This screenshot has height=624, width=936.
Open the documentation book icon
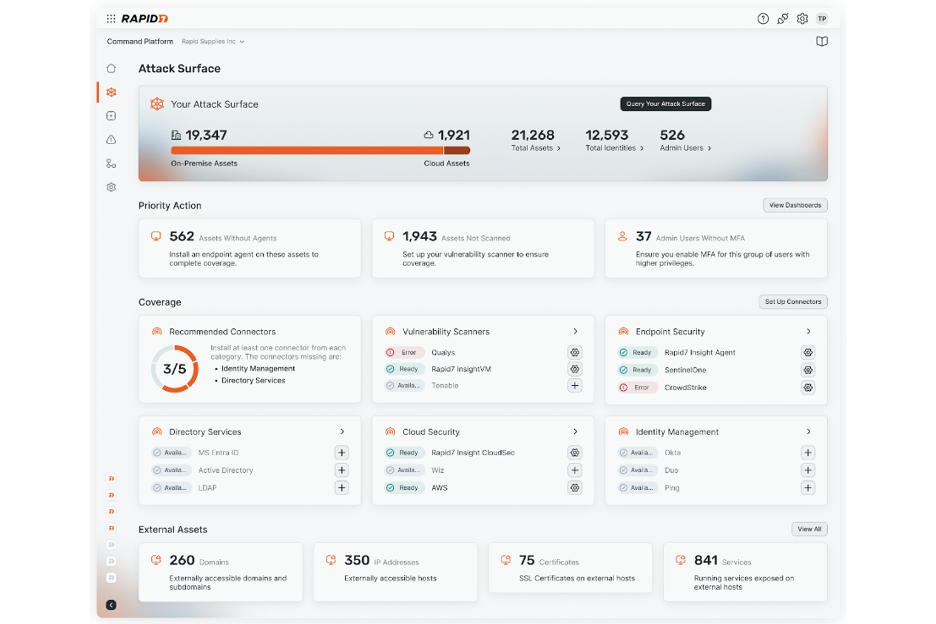point(821,41)
